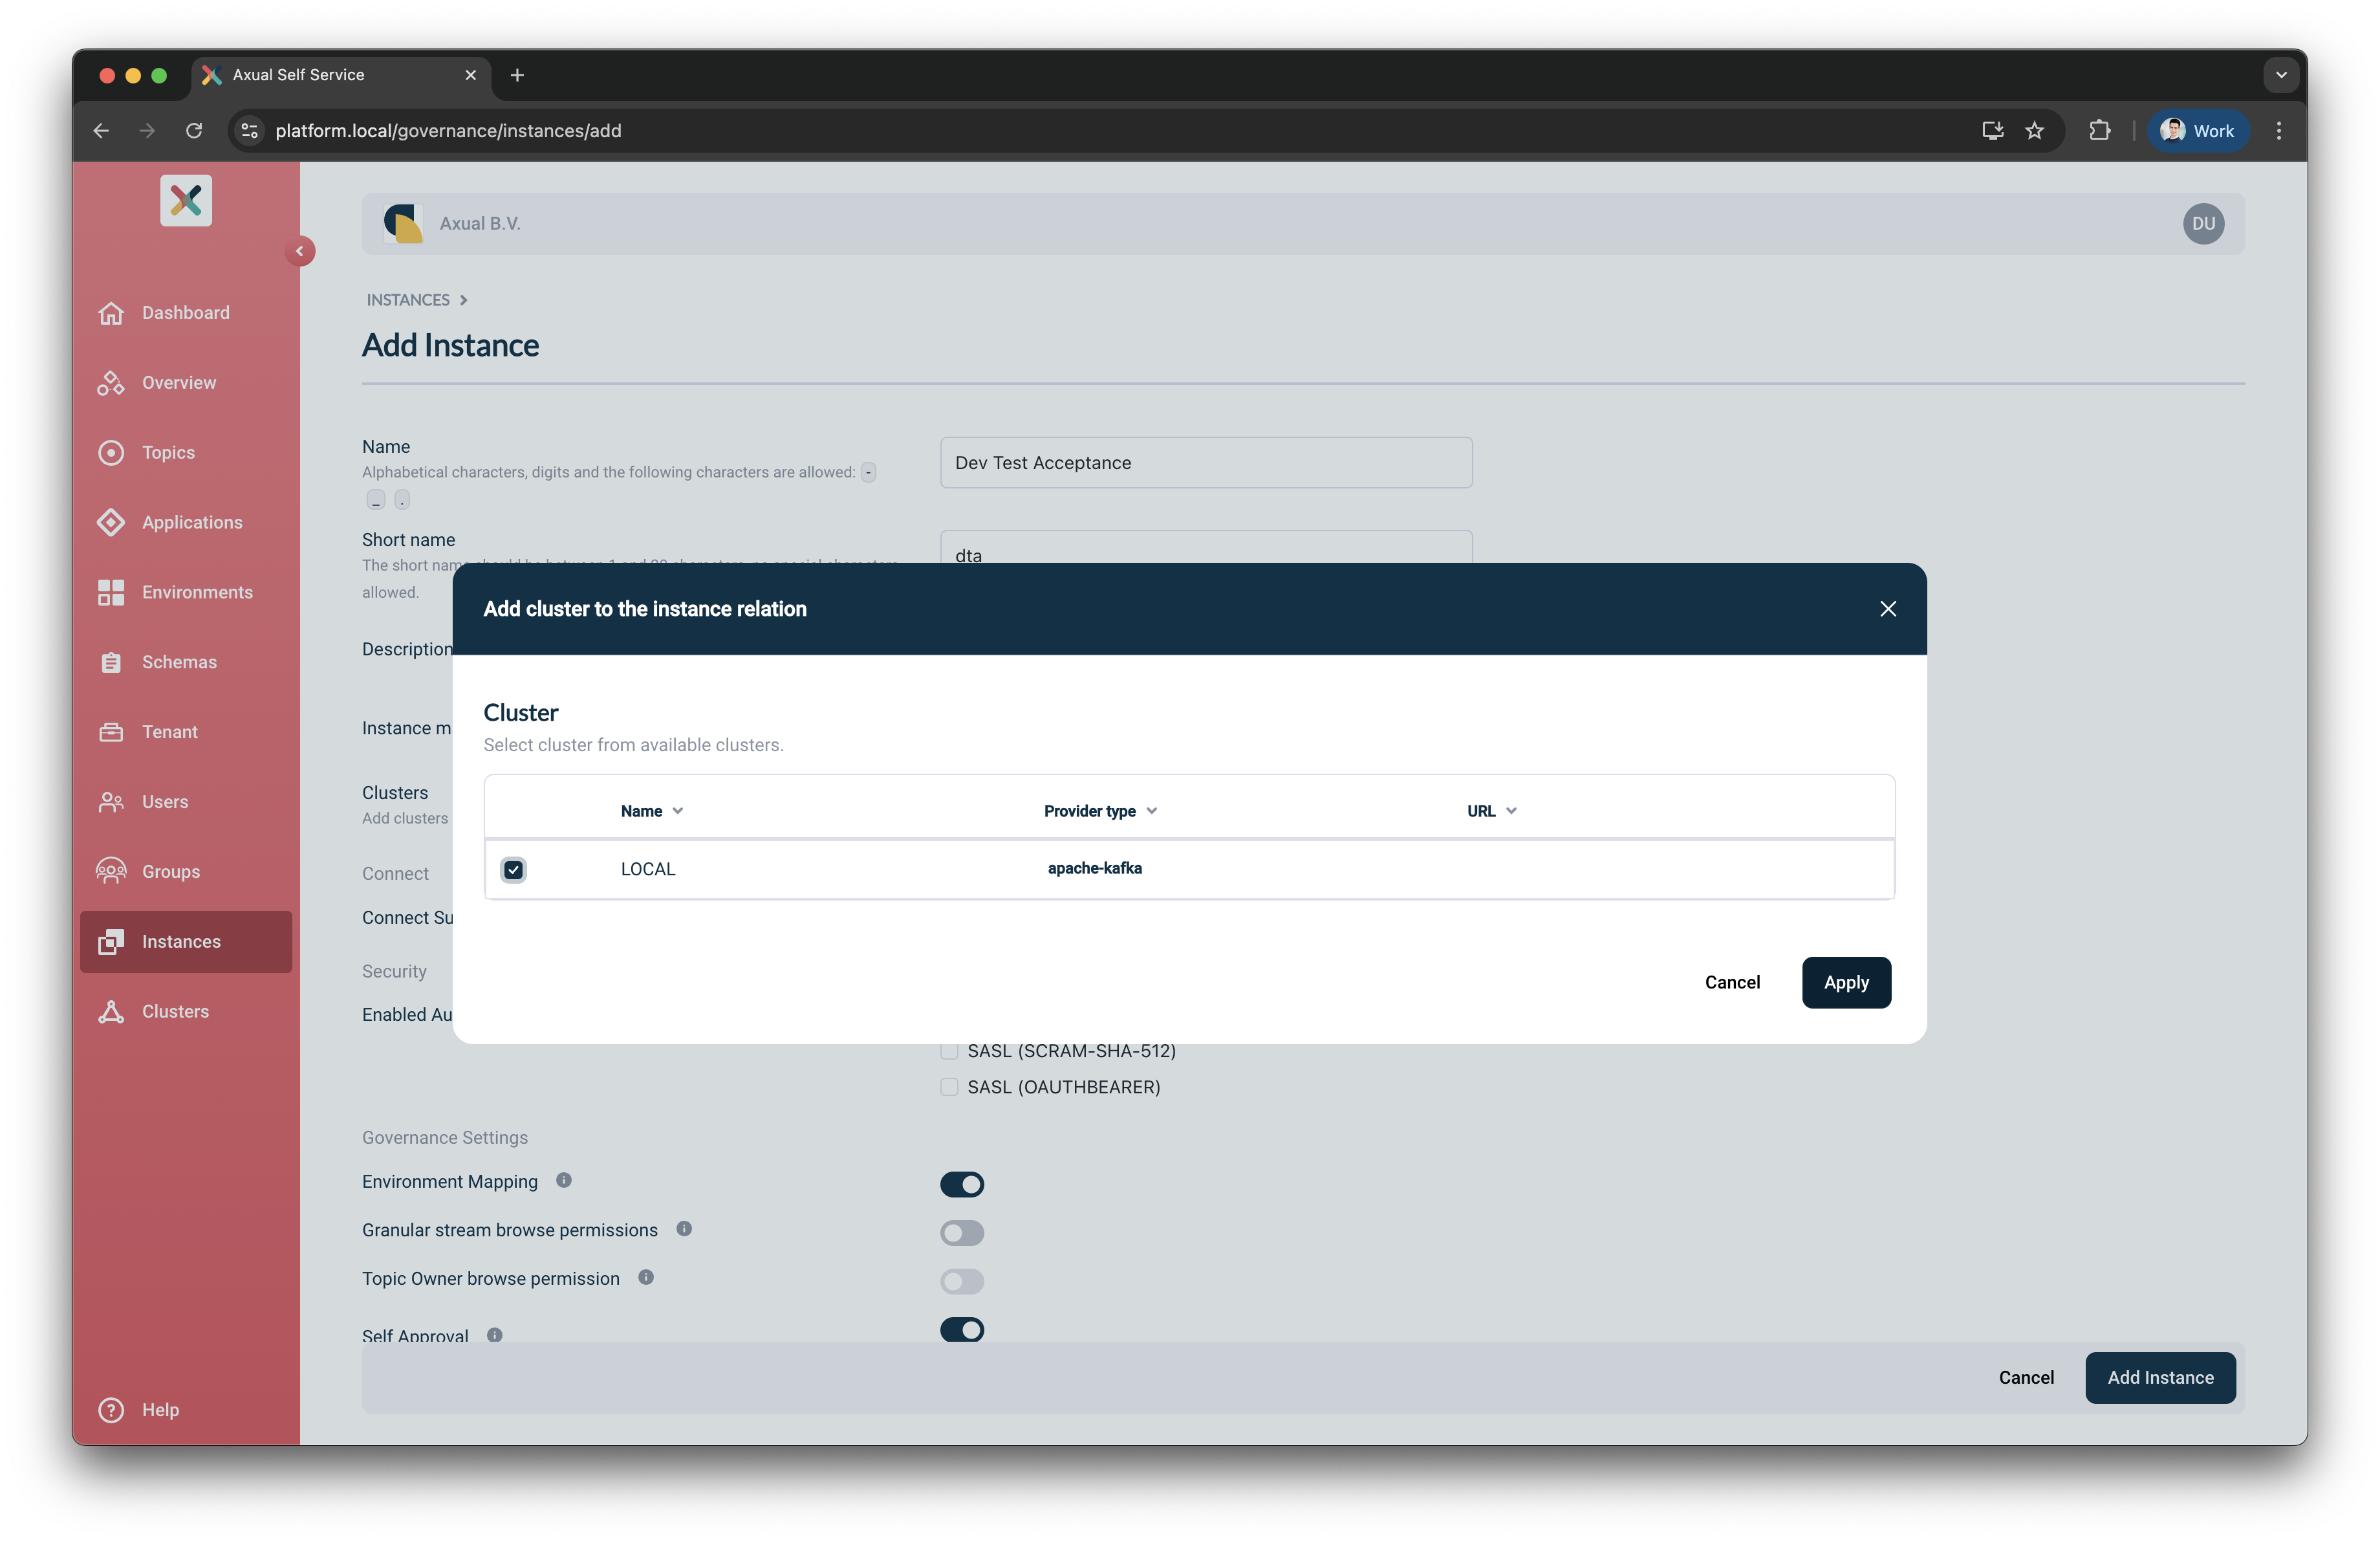Reload the page

194,131
